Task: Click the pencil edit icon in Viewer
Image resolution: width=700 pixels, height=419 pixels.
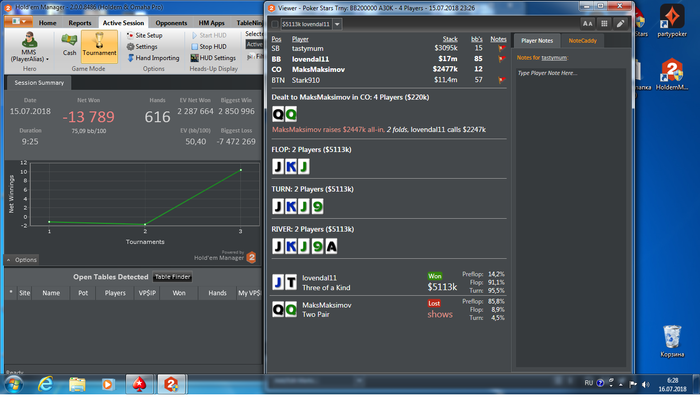Action: coord(620,24)
